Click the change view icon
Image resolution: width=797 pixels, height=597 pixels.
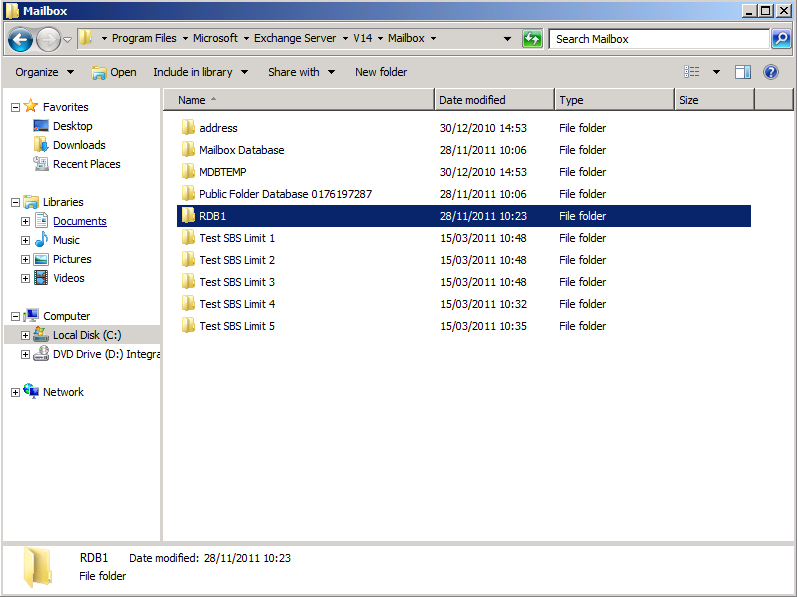[692, 72]
